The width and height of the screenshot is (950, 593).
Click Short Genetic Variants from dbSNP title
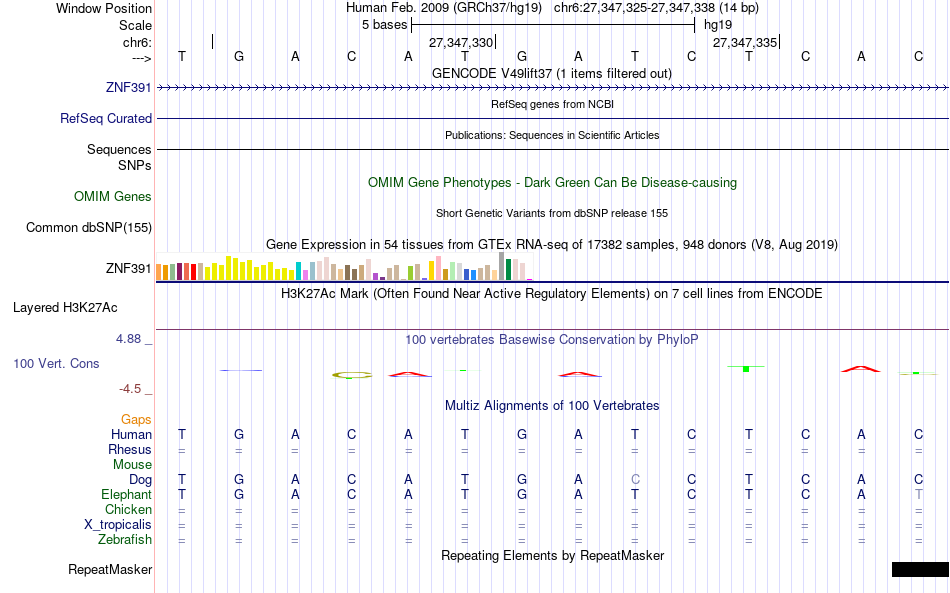[x=552, y=213]
